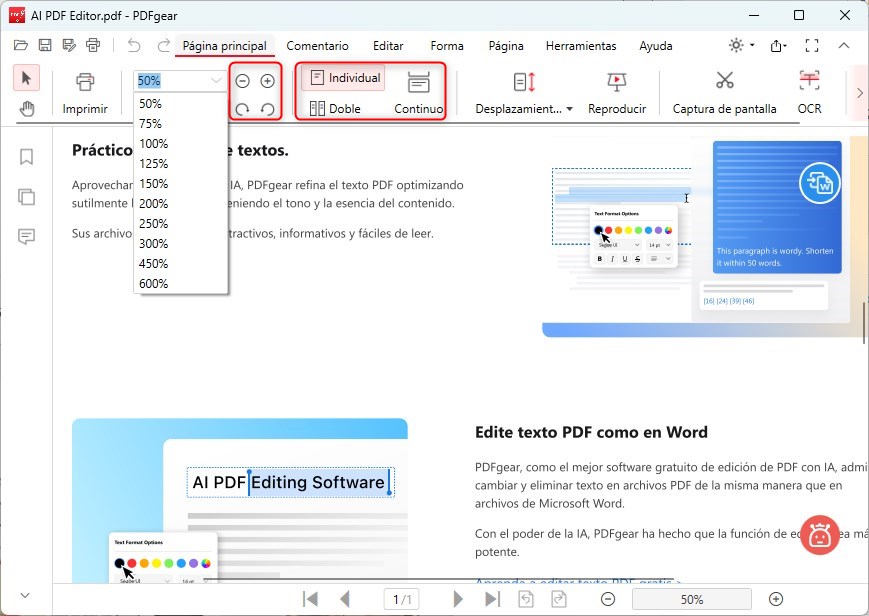This screenshot has width=869, height=616.
Task: Open the Herramientas tab
Action: [581, 45]
